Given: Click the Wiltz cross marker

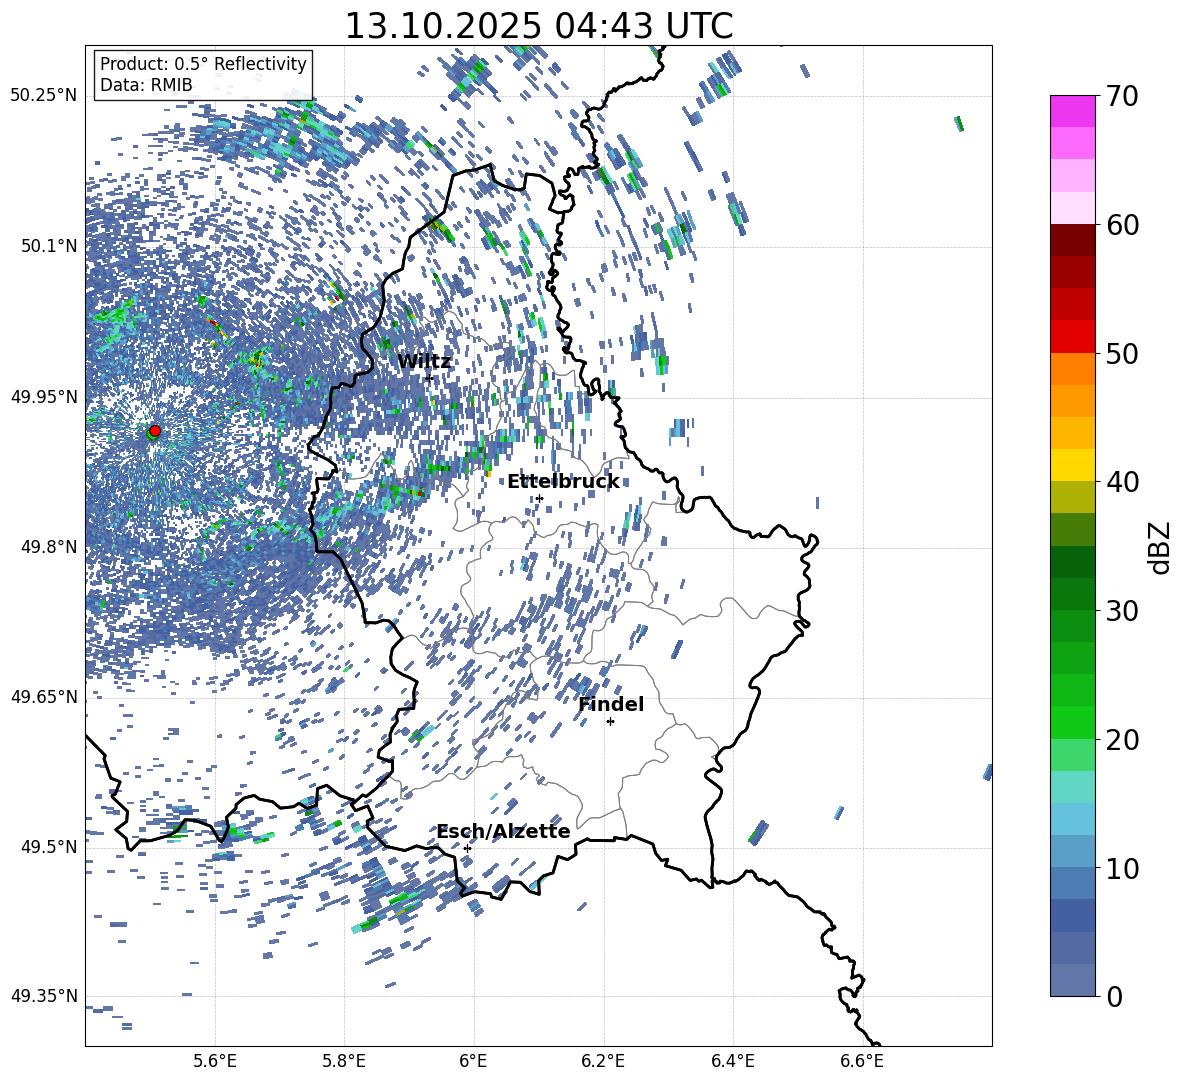Looking at the screenshot, I should click(429, 378).
